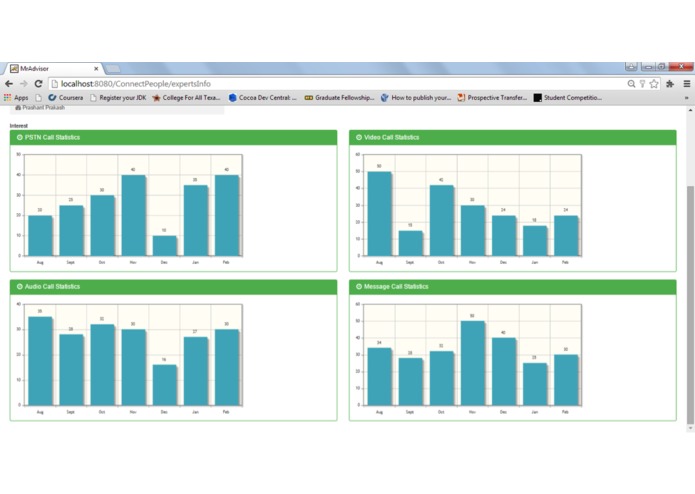Open College For All Texa... bookmark
Viewport: 695px width, 494px height.
(186, 97)
